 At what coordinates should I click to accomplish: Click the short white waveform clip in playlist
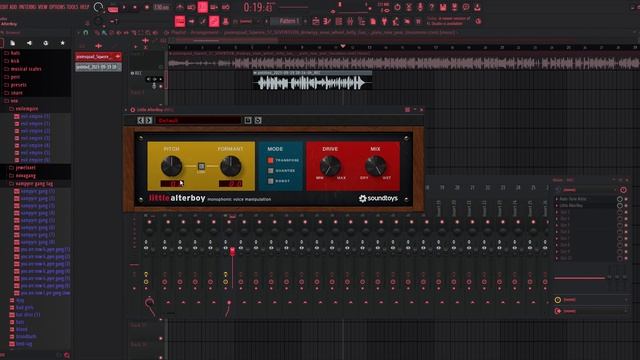point(312,83)
